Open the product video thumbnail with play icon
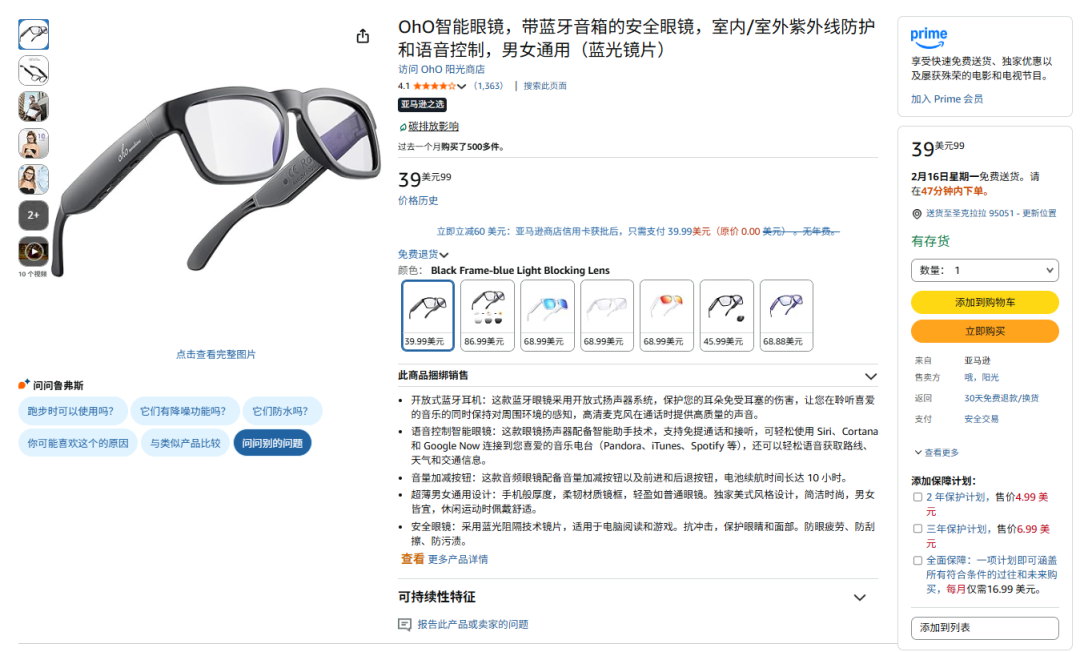The width and height of the screenshot is (1080, 652). click(33, 251)
